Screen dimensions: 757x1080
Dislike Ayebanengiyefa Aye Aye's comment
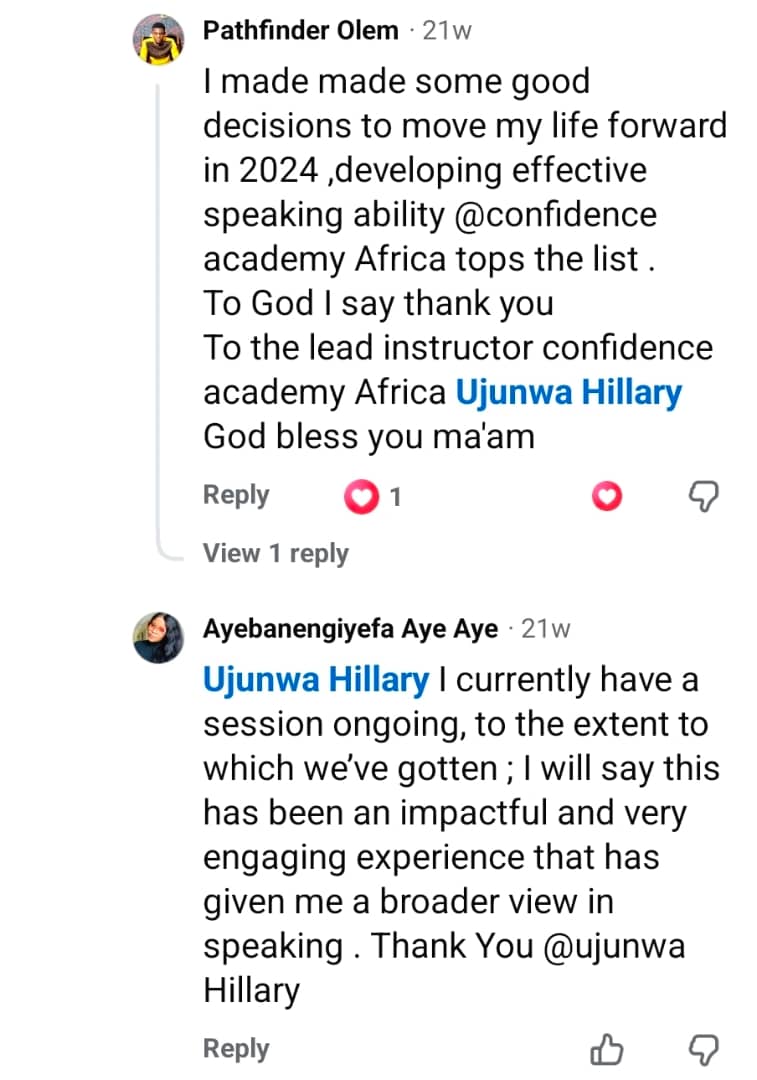click(704, 1049)
